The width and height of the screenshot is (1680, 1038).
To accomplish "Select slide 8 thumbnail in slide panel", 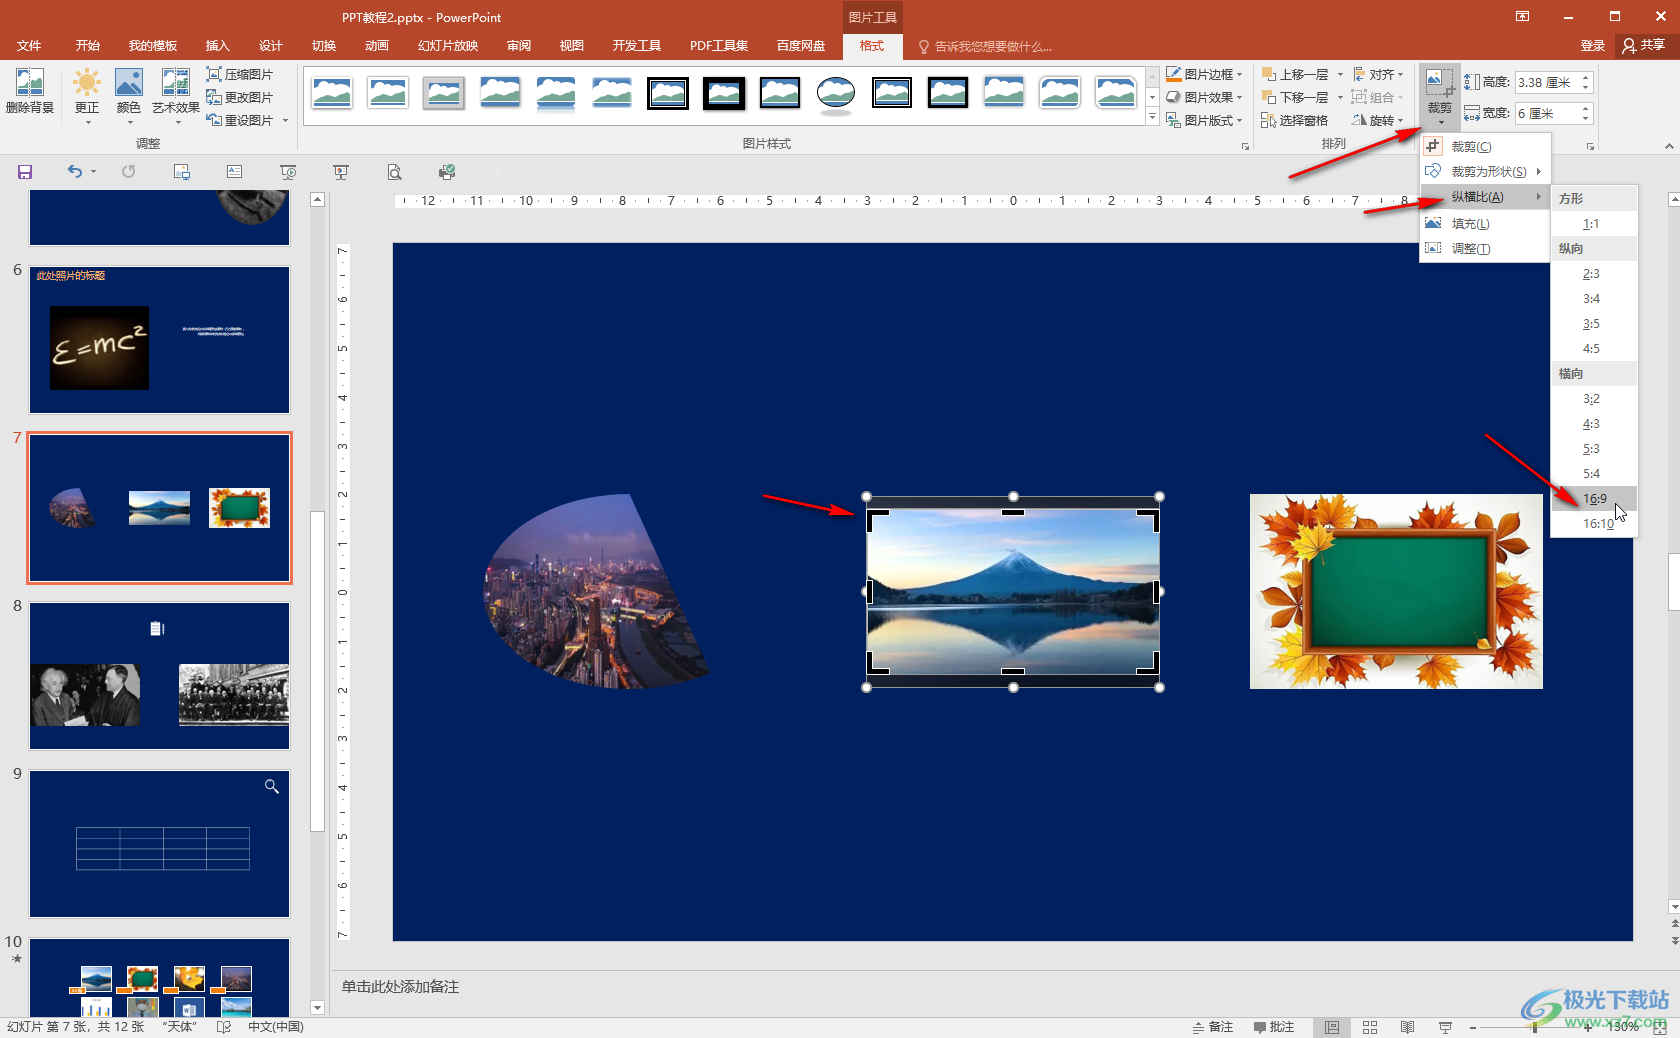I will [x=159, y=675].
